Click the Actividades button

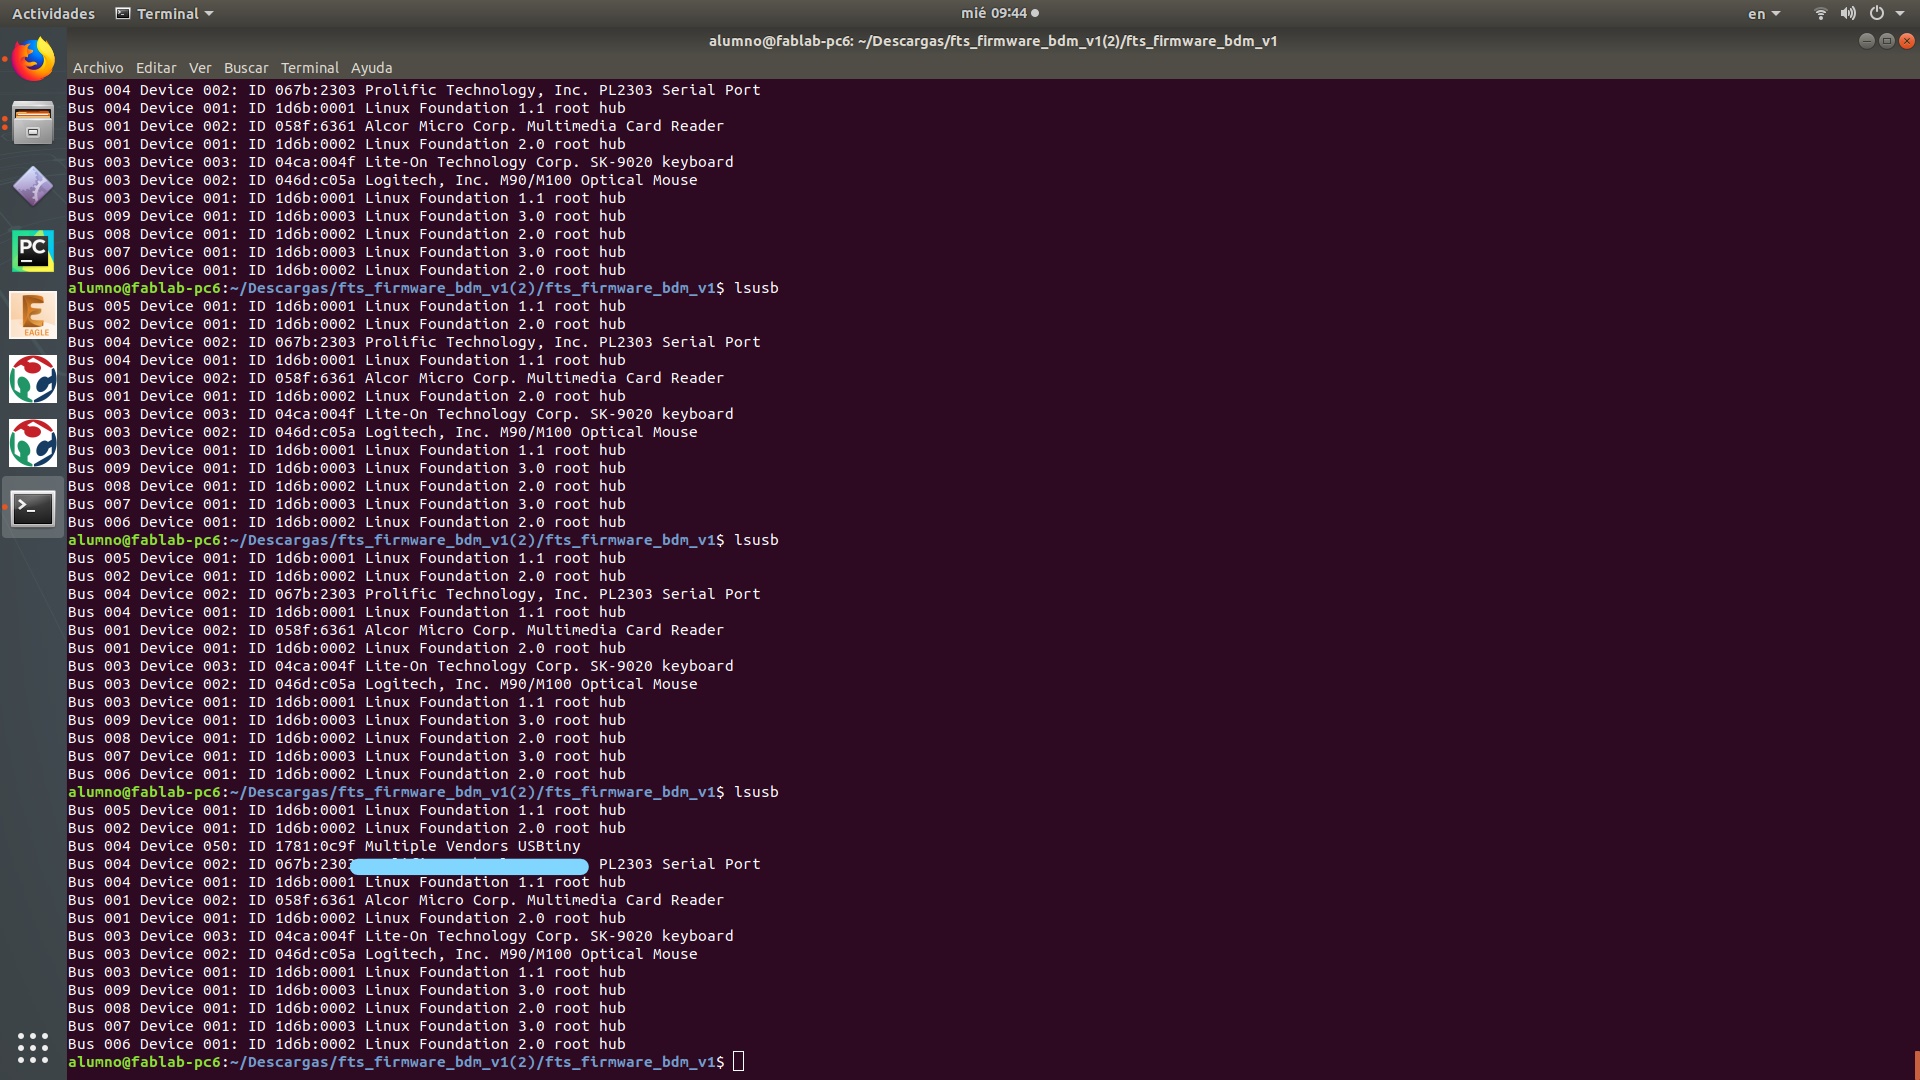pos(53,14)
